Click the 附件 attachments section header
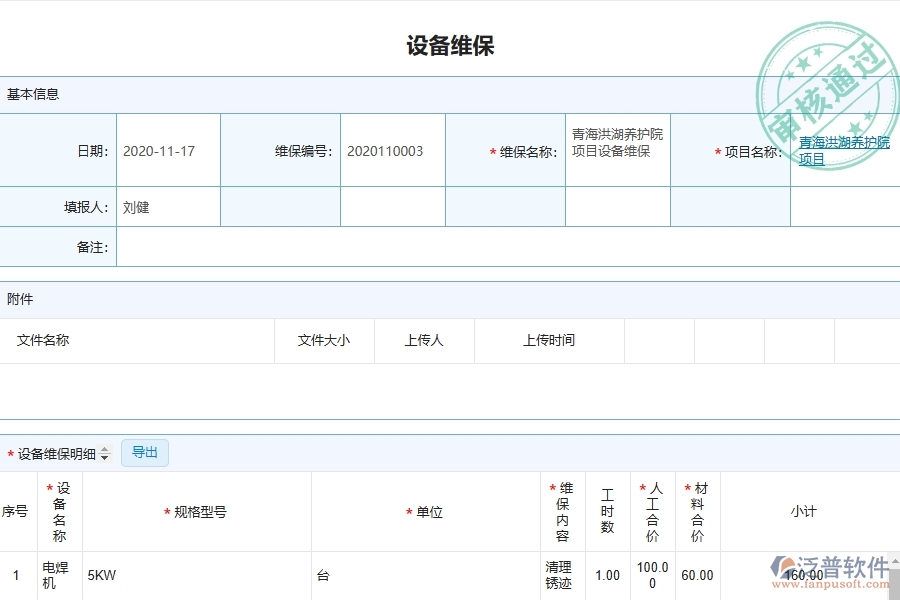Image resolution: width=900 pixels, height=600 pixels. click(18, 299)
